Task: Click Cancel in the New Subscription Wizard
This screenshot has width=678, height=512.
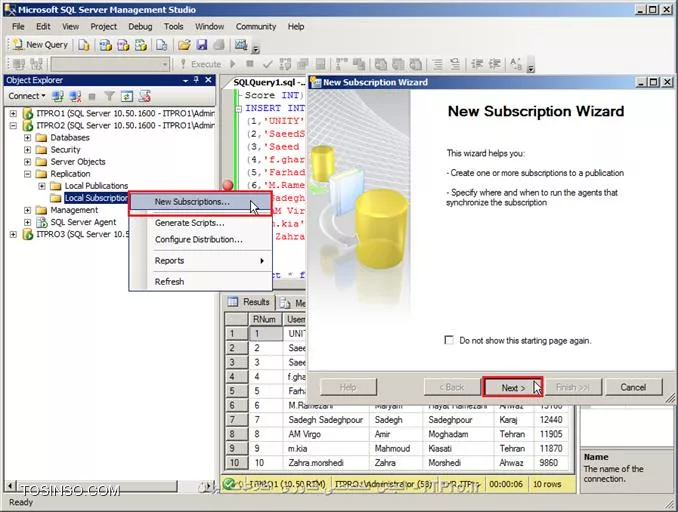Action: point(633,387)
